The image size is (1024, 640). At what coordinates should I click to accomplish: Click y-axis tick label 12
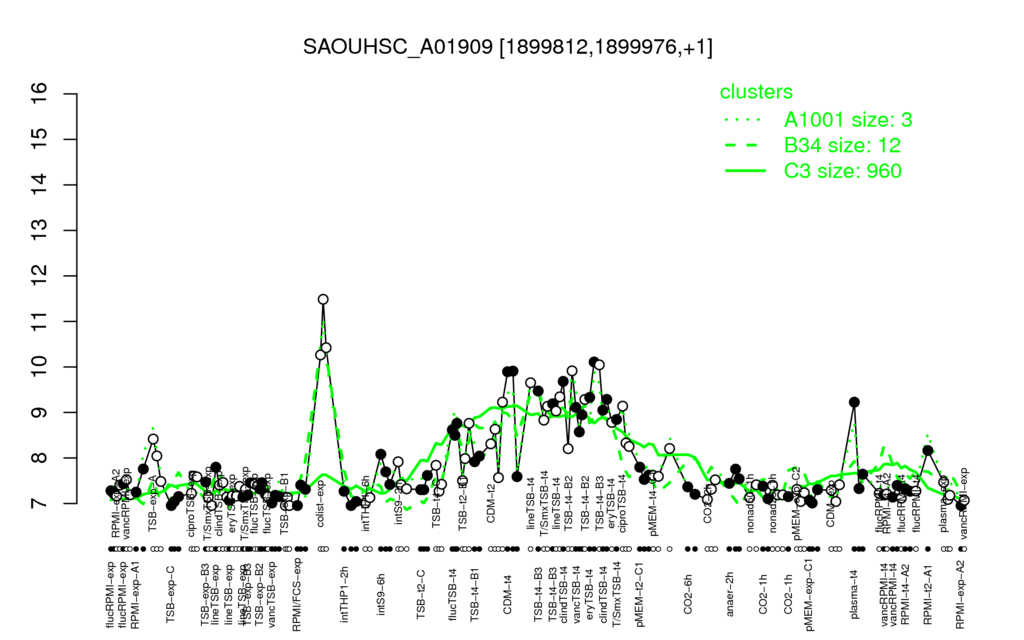point(39,276)
